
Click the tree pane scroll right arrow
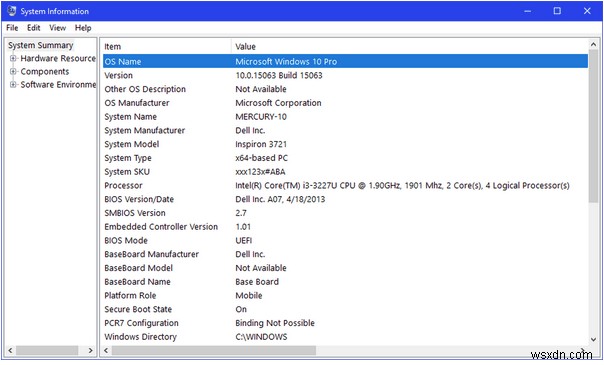coord(91,351)
